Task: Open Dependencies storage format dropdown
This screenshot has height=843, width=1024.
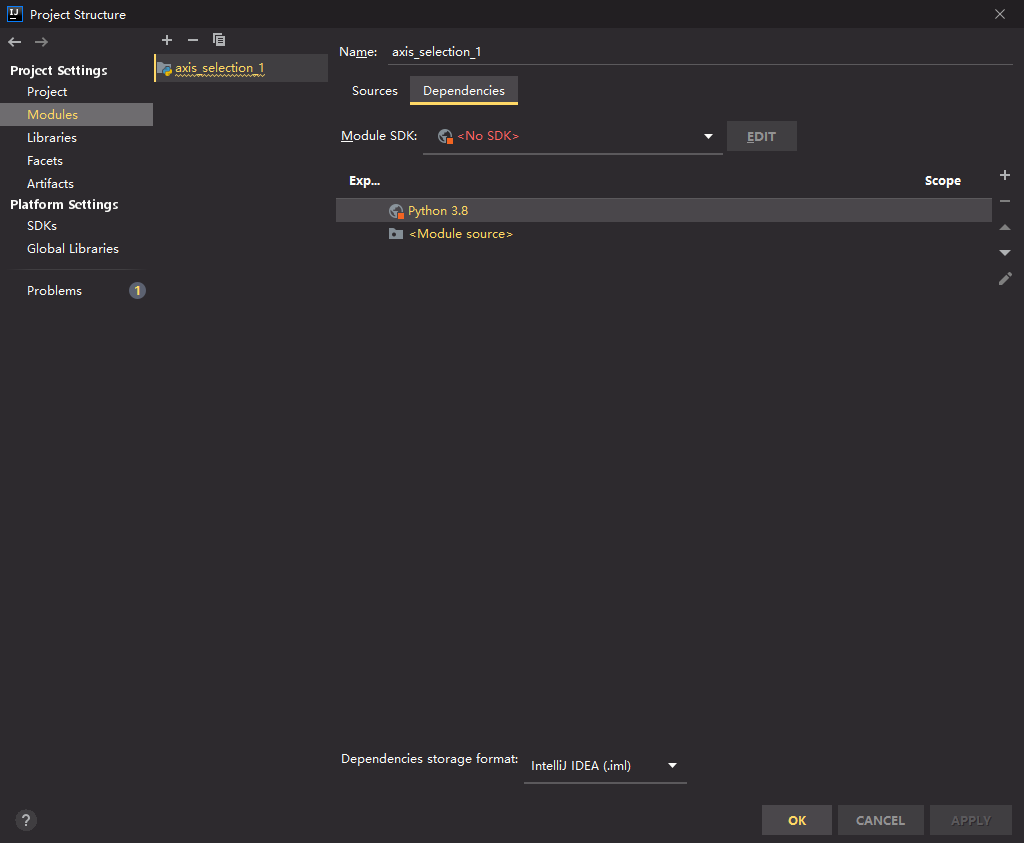Action: (x=605, y=765)
